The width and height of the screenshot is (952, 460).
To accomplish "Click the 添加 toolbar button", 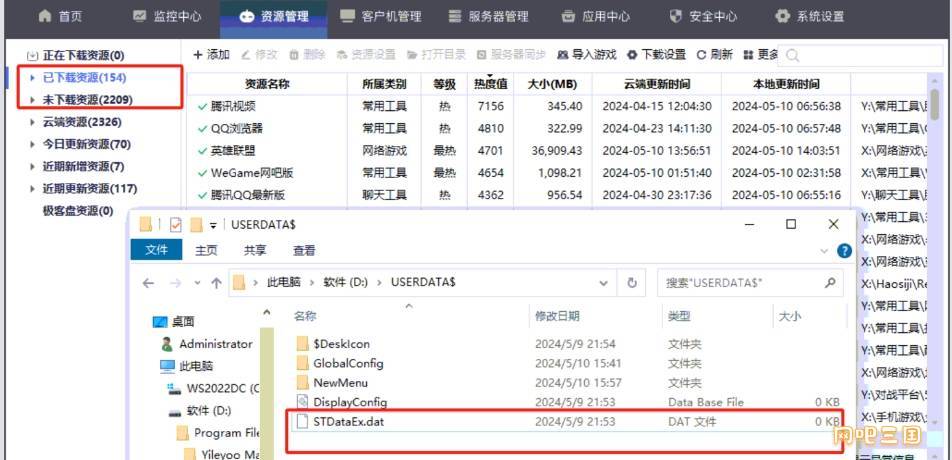I will pyautogui.click(x=211, y=55).
